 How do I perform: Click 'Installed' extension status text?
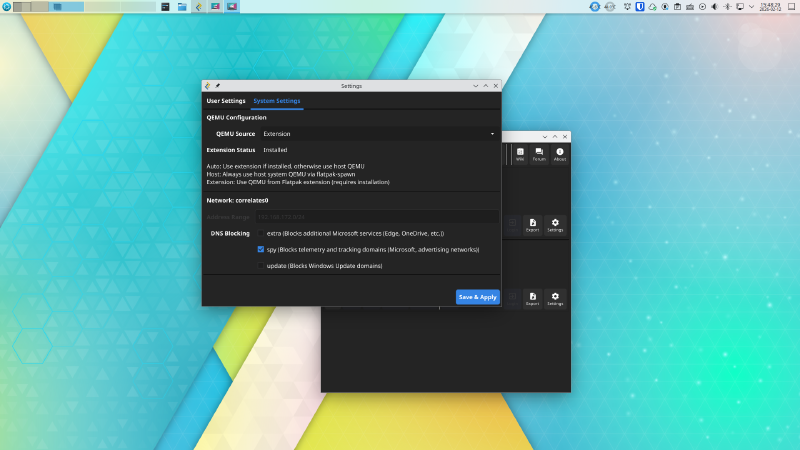tap(275, 150)
